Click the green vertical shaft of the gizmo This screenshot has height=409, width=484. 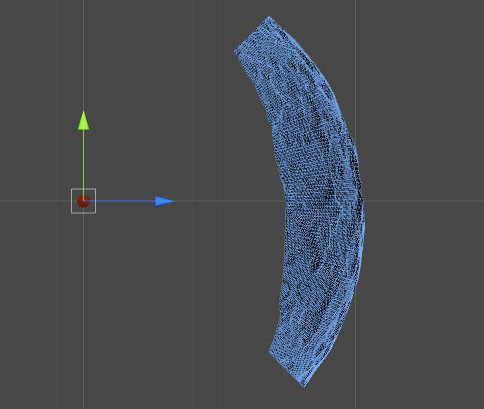tap(83, 159)
